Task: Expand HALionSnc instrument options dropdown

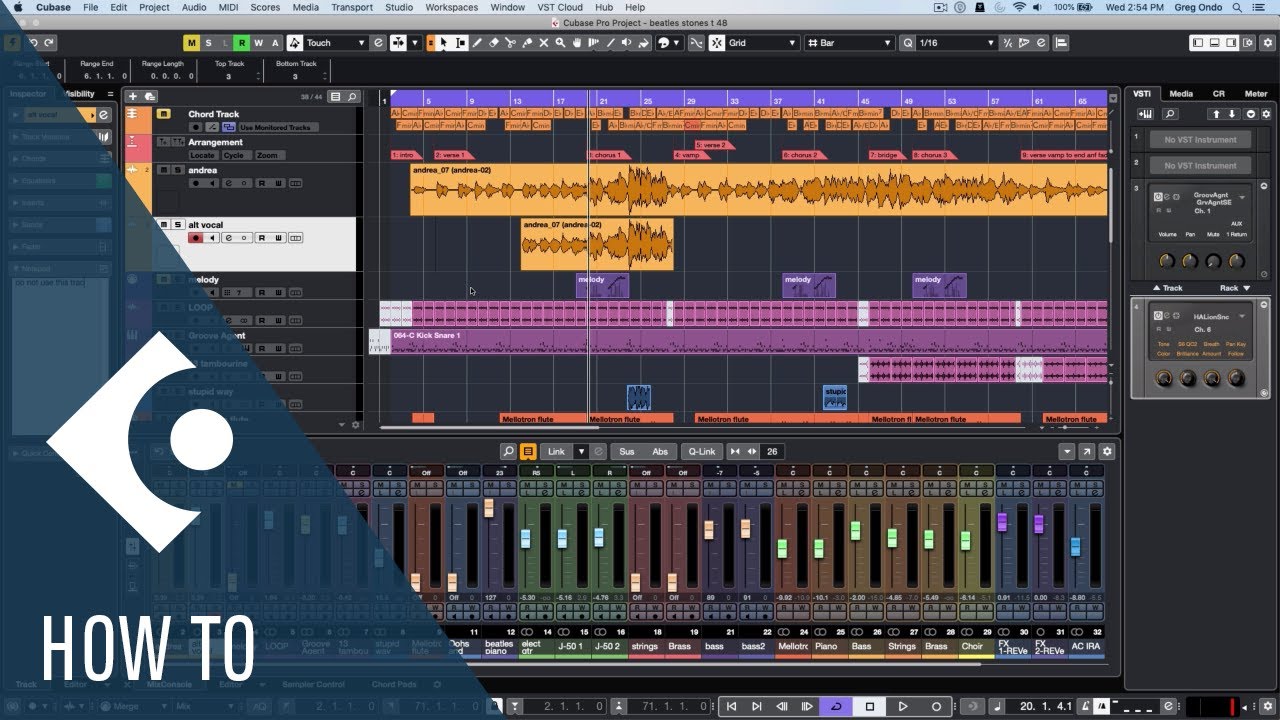Action: (x=1242, y=316)
